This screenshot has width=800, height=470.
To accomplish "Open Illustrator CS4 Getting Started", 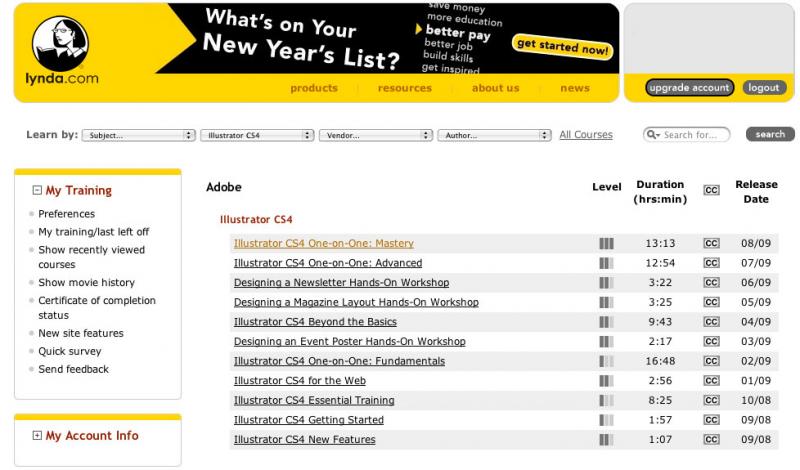I will point(309,420).
